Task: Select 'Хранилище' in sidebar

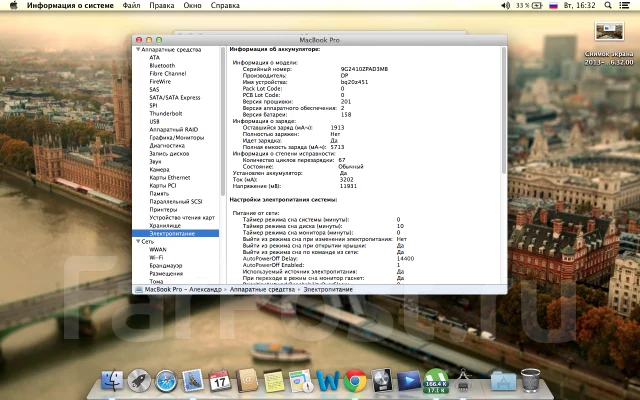Action: click(165, 225)
